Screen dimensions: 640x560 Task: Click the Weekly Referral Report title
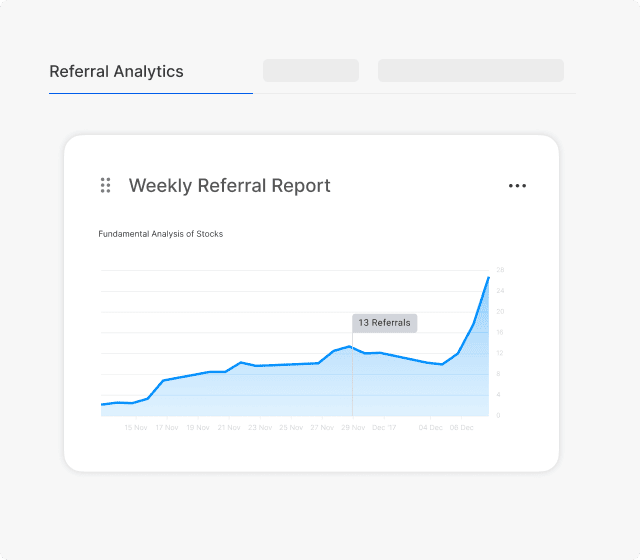tap(229, 185)
